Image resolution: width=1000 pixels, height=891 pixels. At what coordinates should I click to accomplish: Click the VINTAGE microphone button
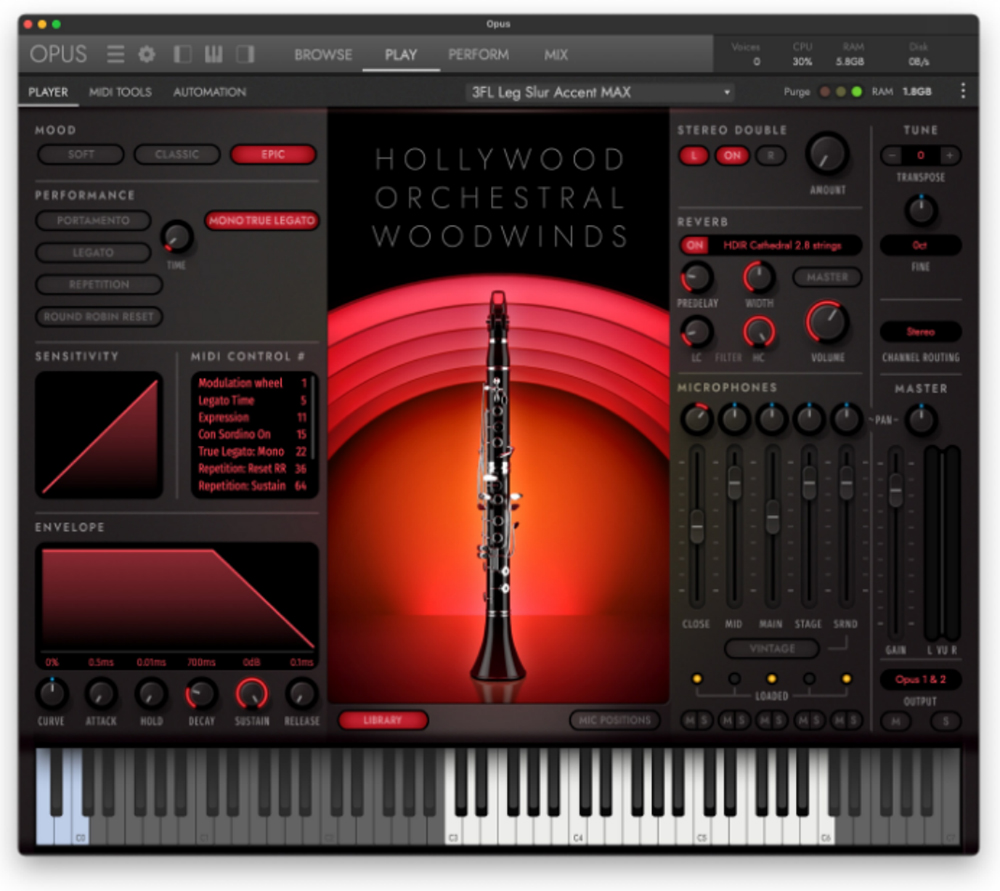[772, 649]
